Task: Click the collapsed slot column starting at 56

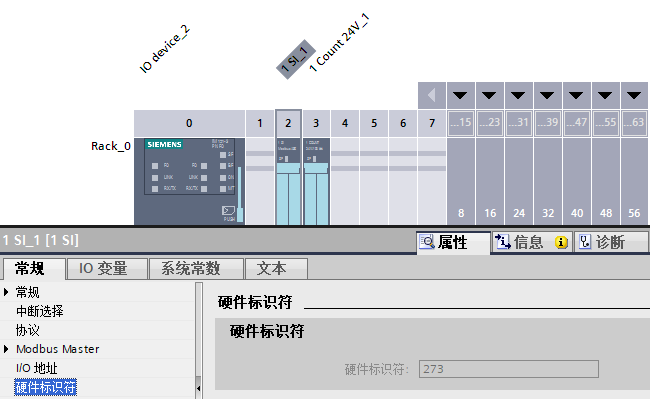Action: click(x=634, y=181)
